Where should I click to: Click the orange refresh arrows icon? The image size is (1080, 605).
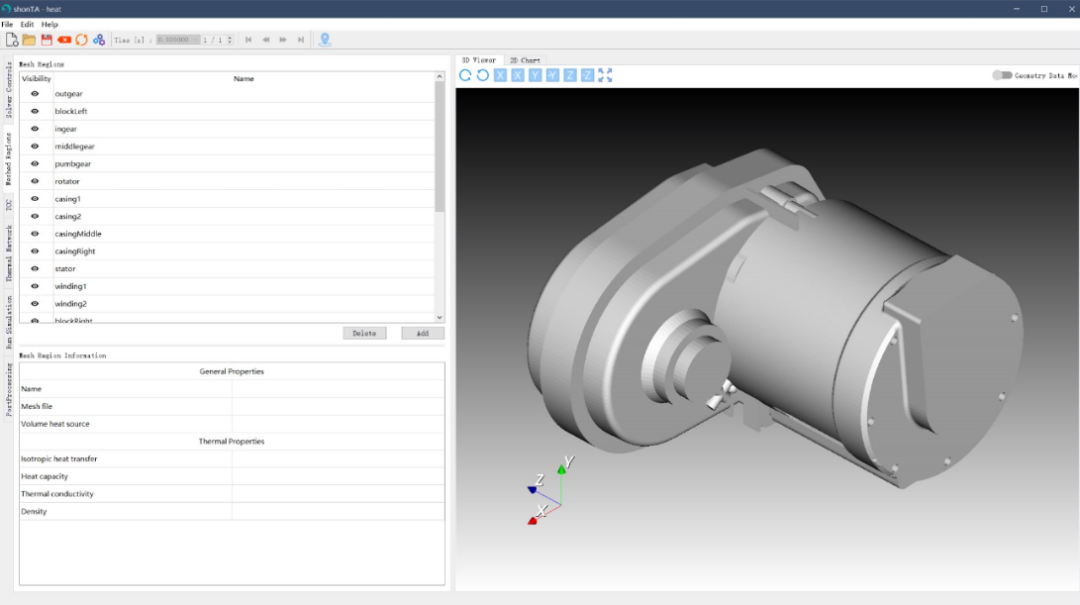coord(81,40)
